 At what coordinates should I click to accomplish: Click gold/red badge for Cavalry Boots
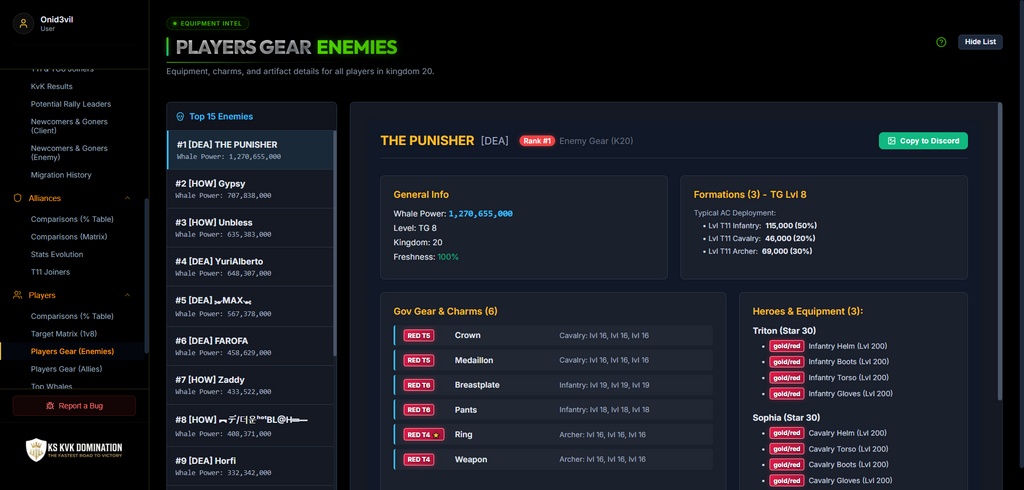(x=786, y=465)
